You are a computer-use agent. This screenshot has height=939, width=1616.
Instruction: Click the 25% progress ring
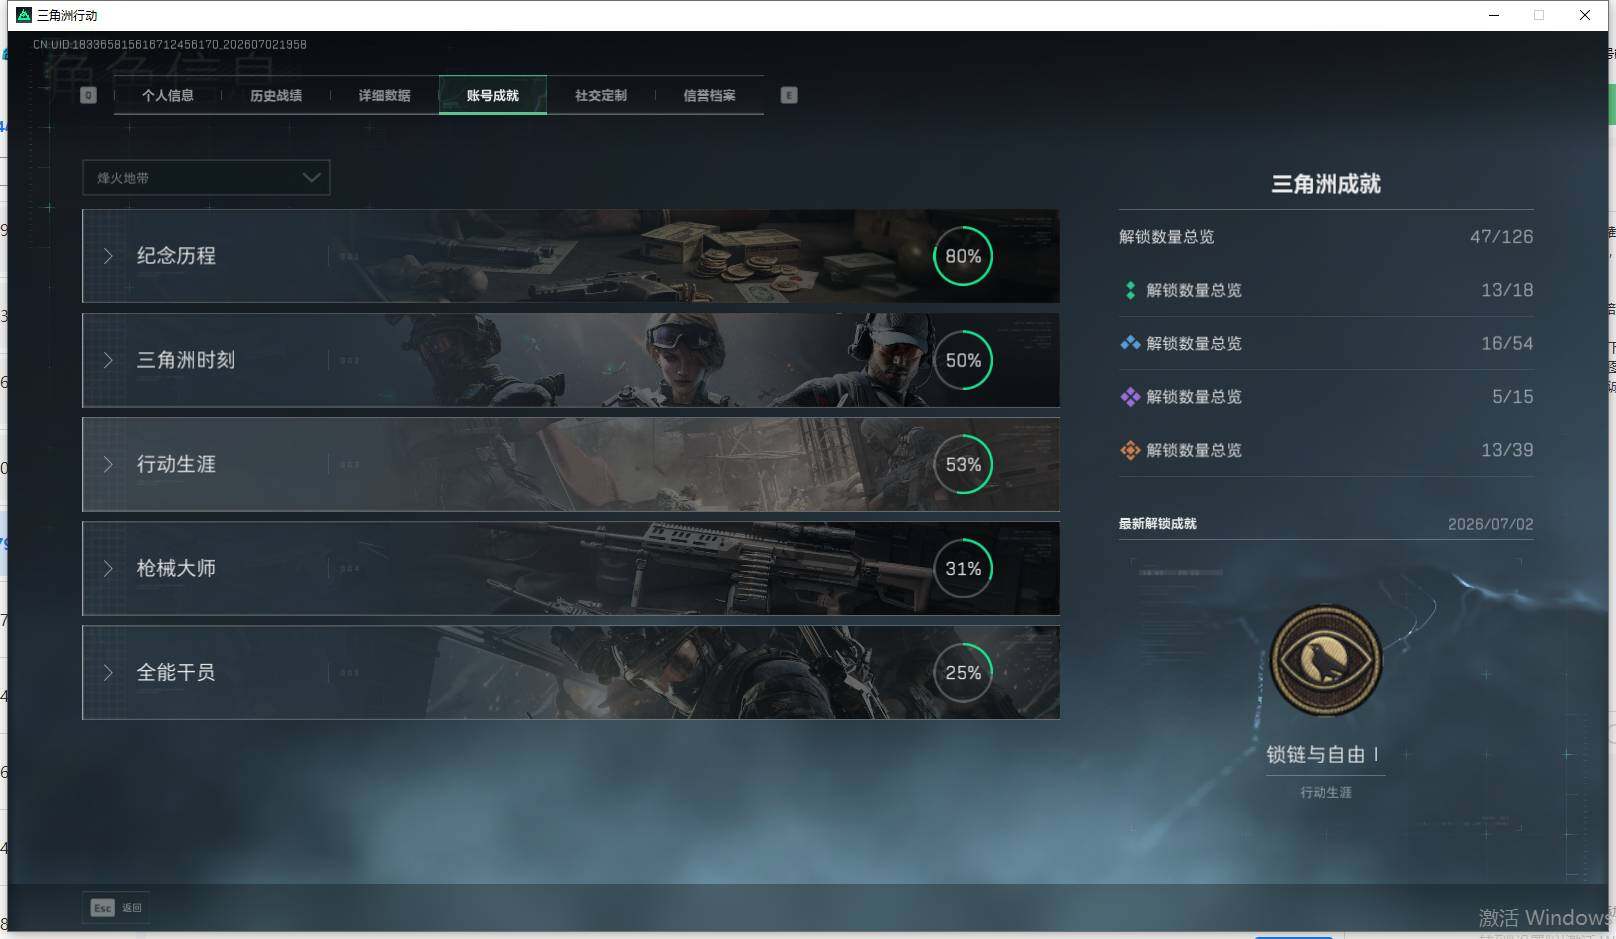coord(963,672)
